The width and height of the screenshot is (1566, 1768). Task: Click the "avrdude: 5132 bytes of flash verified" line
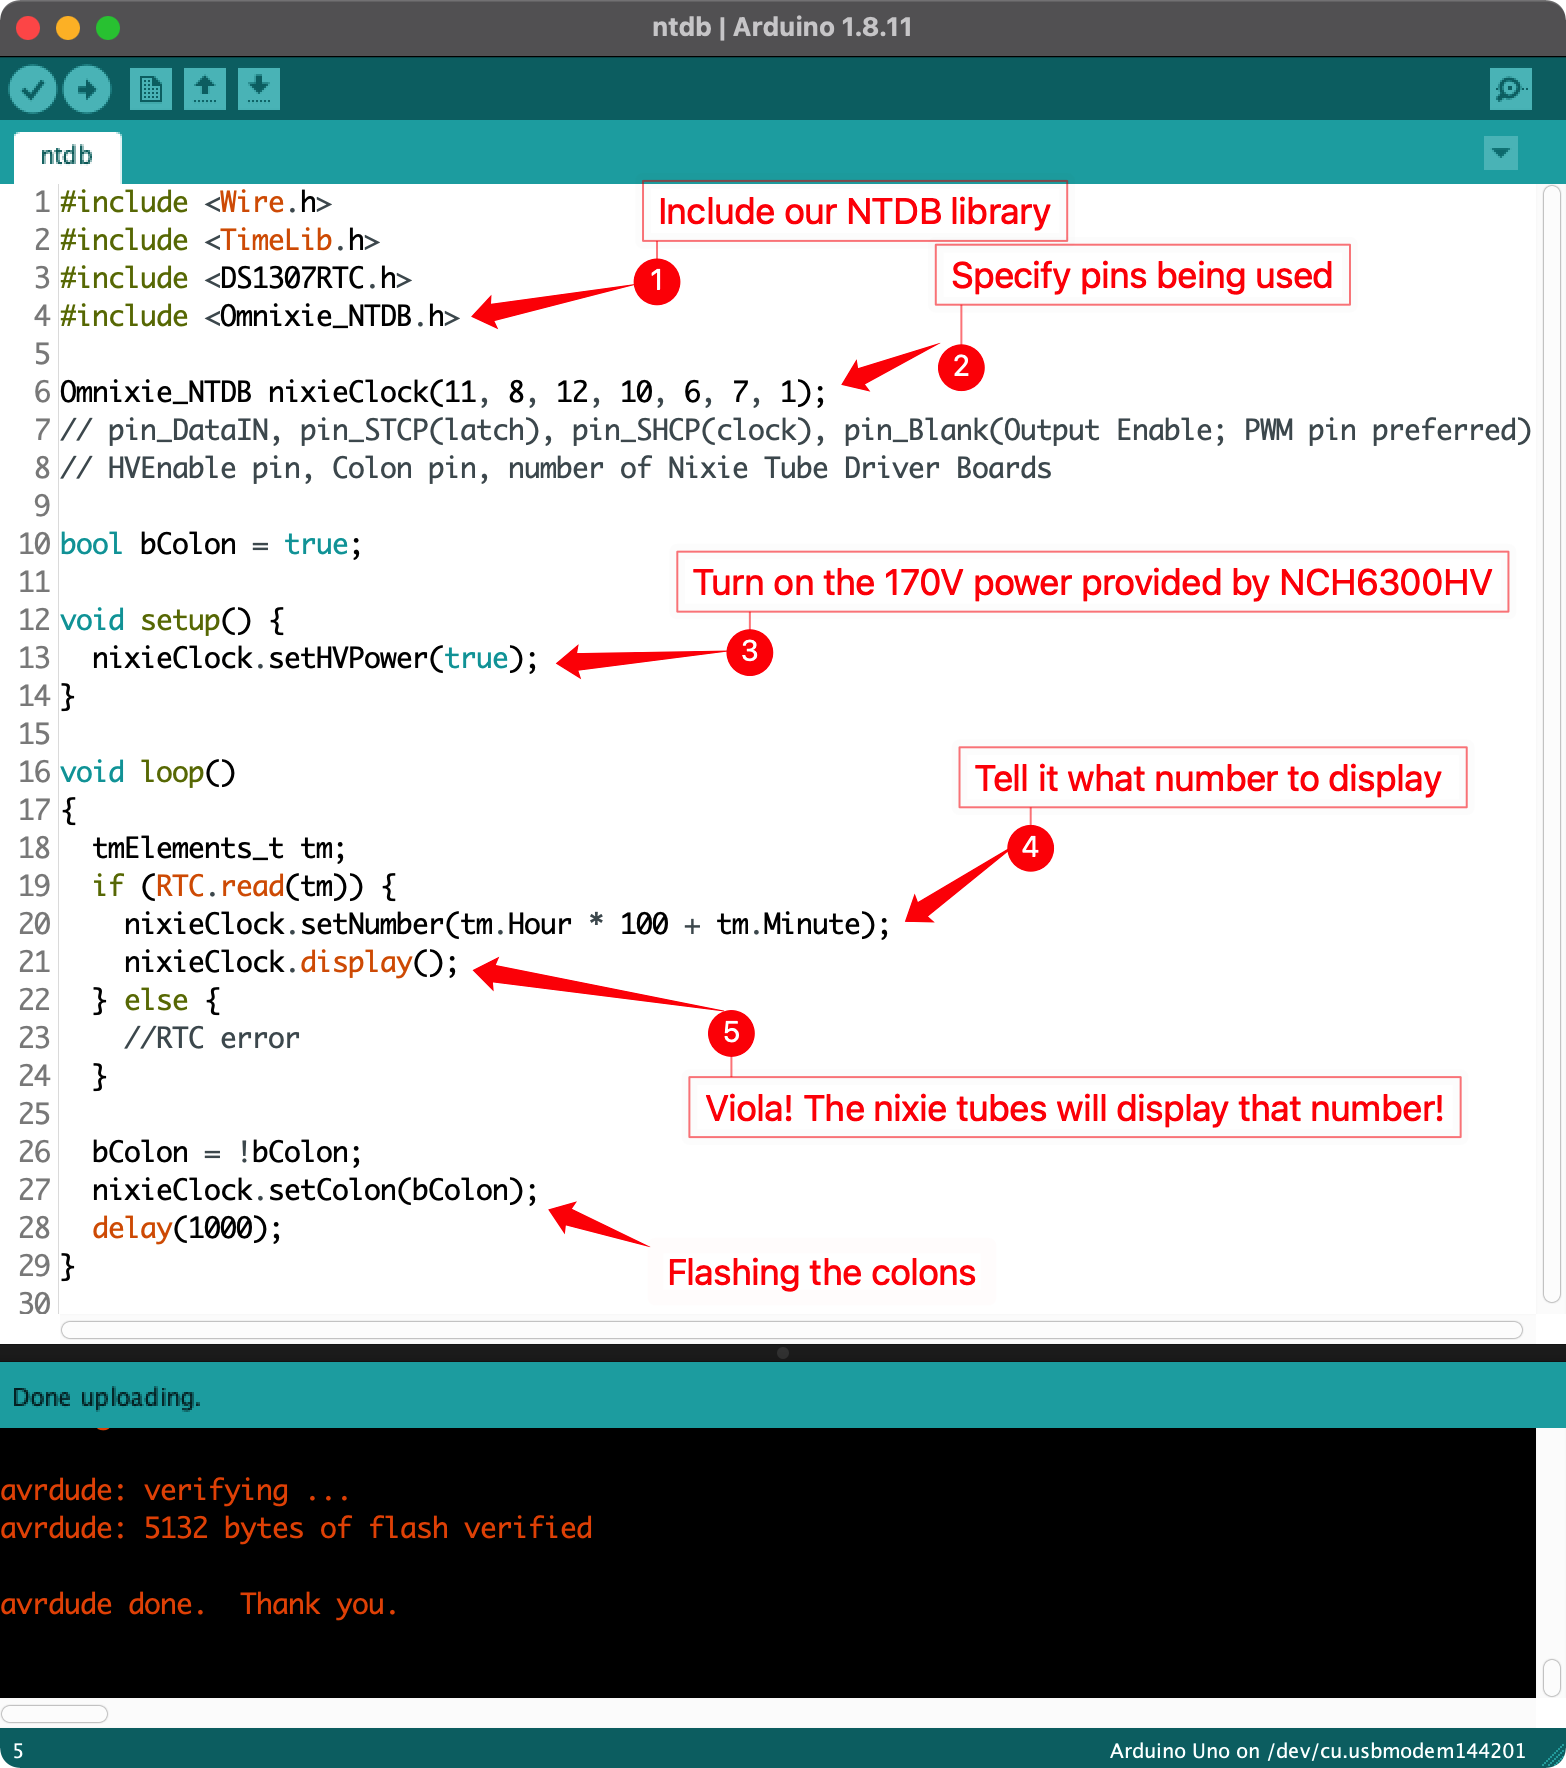pos(297,1528)
